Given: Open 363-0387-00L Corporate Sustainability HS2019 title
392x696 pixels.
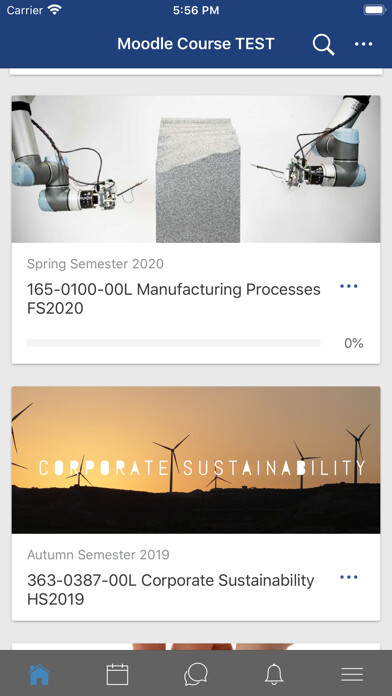Looking at the screenshot, I should coord(170,589).
